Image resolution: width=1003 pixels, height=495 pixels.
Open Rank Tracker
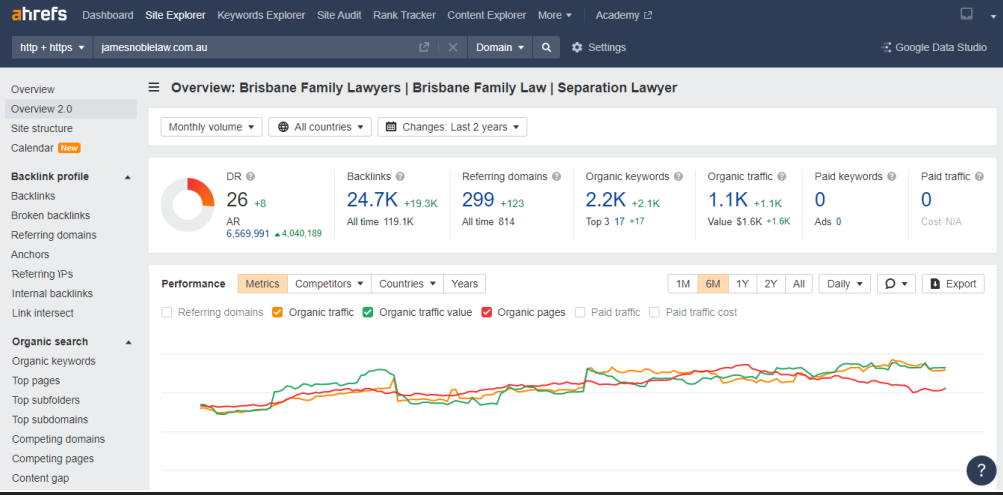[404, 15]
